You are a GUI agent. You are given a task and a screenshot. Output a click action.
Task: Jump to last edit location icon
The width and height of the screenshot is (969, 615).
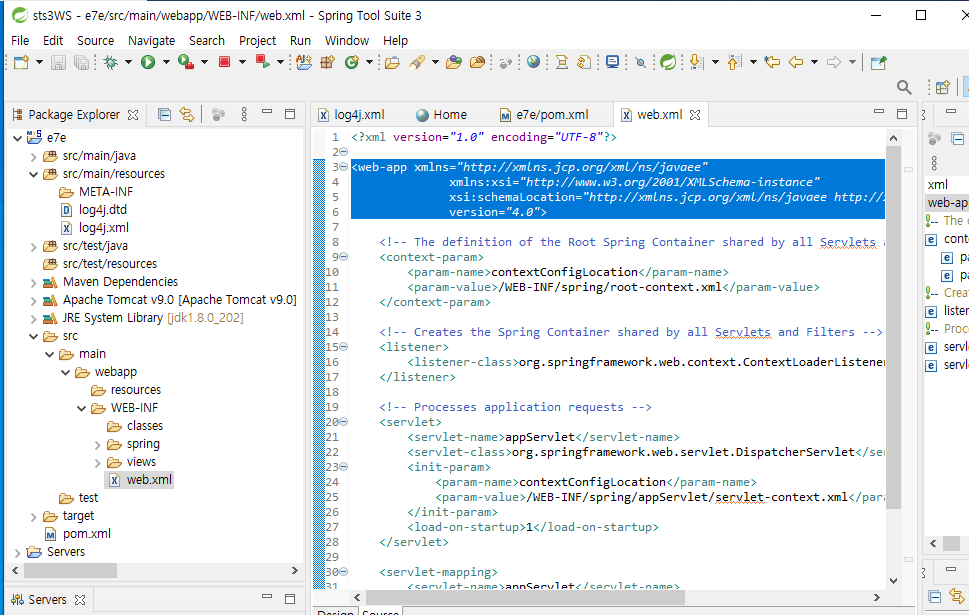(772, 62)
